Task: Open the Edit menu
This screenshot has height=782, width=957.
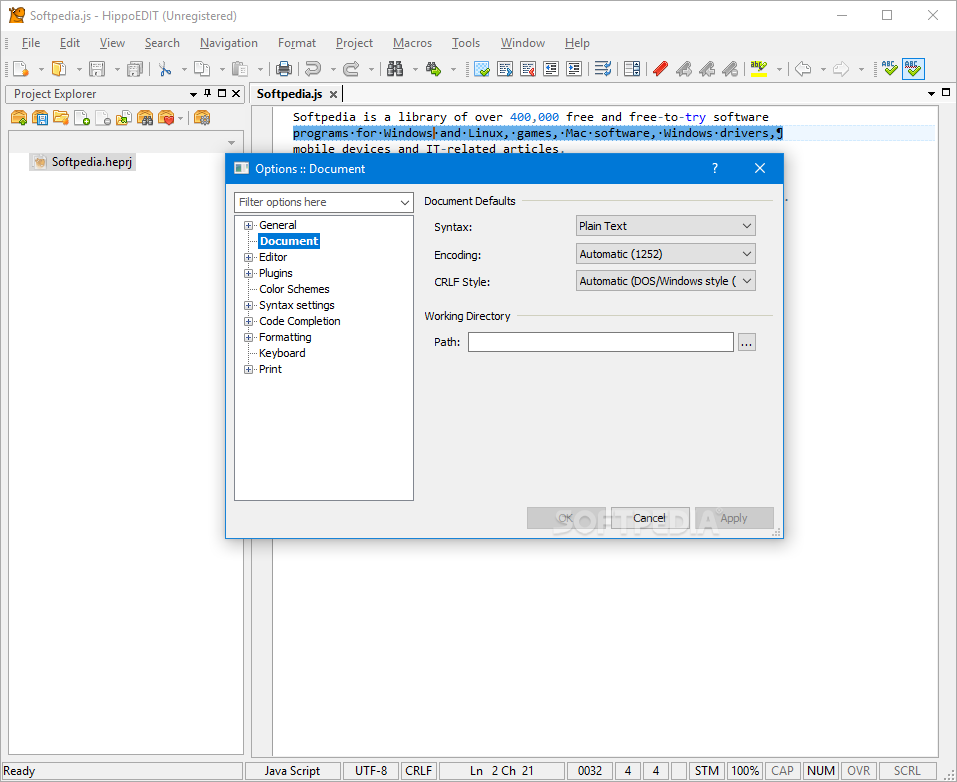Action: click(70, 43)
